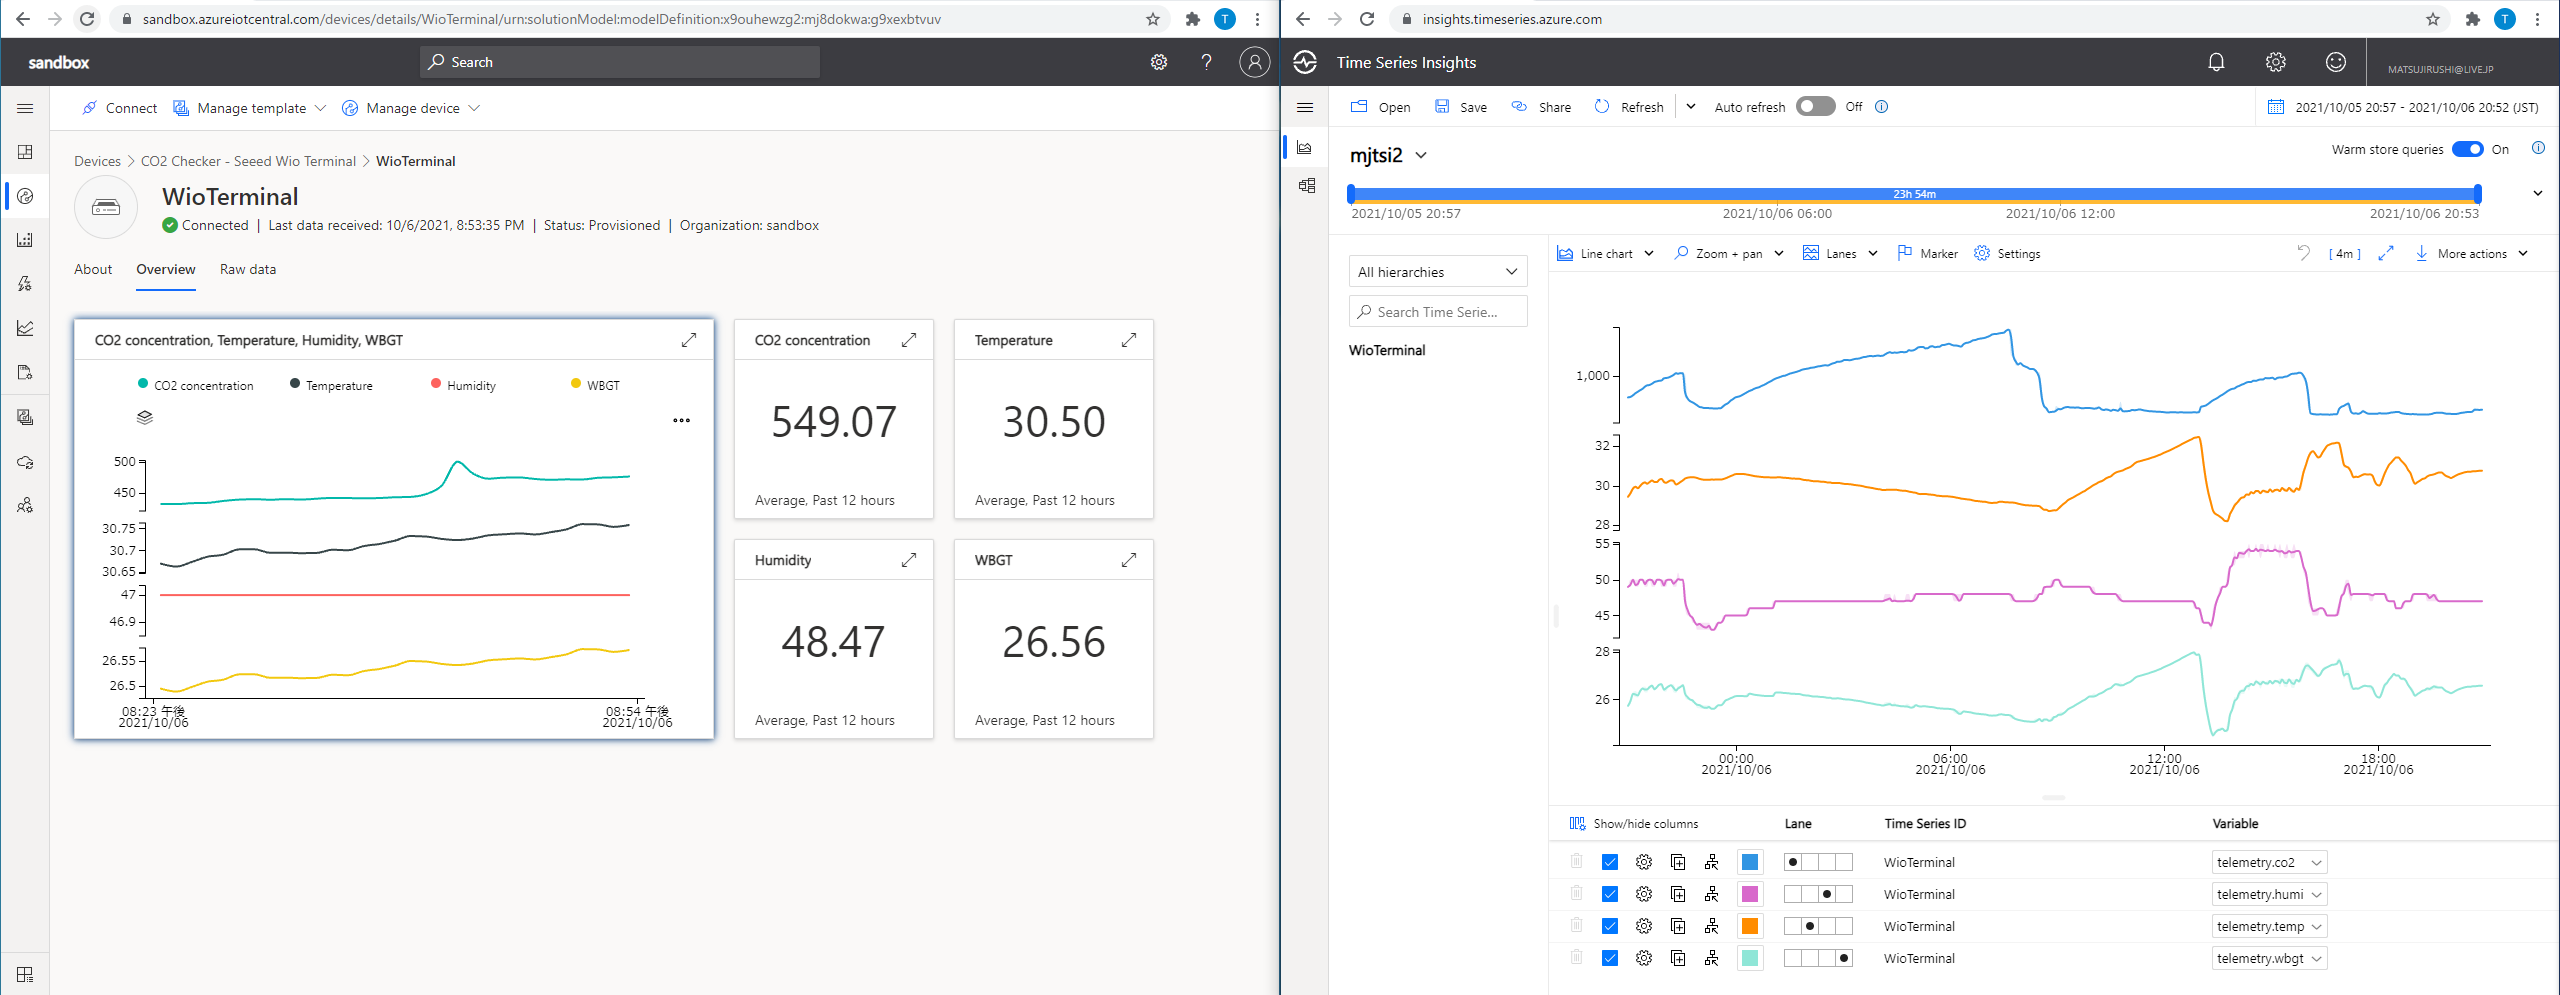Open the All hierarchies dropdown
Image resolution: width=2560 pixels, height=995 pixels.
pos(1438,272)
